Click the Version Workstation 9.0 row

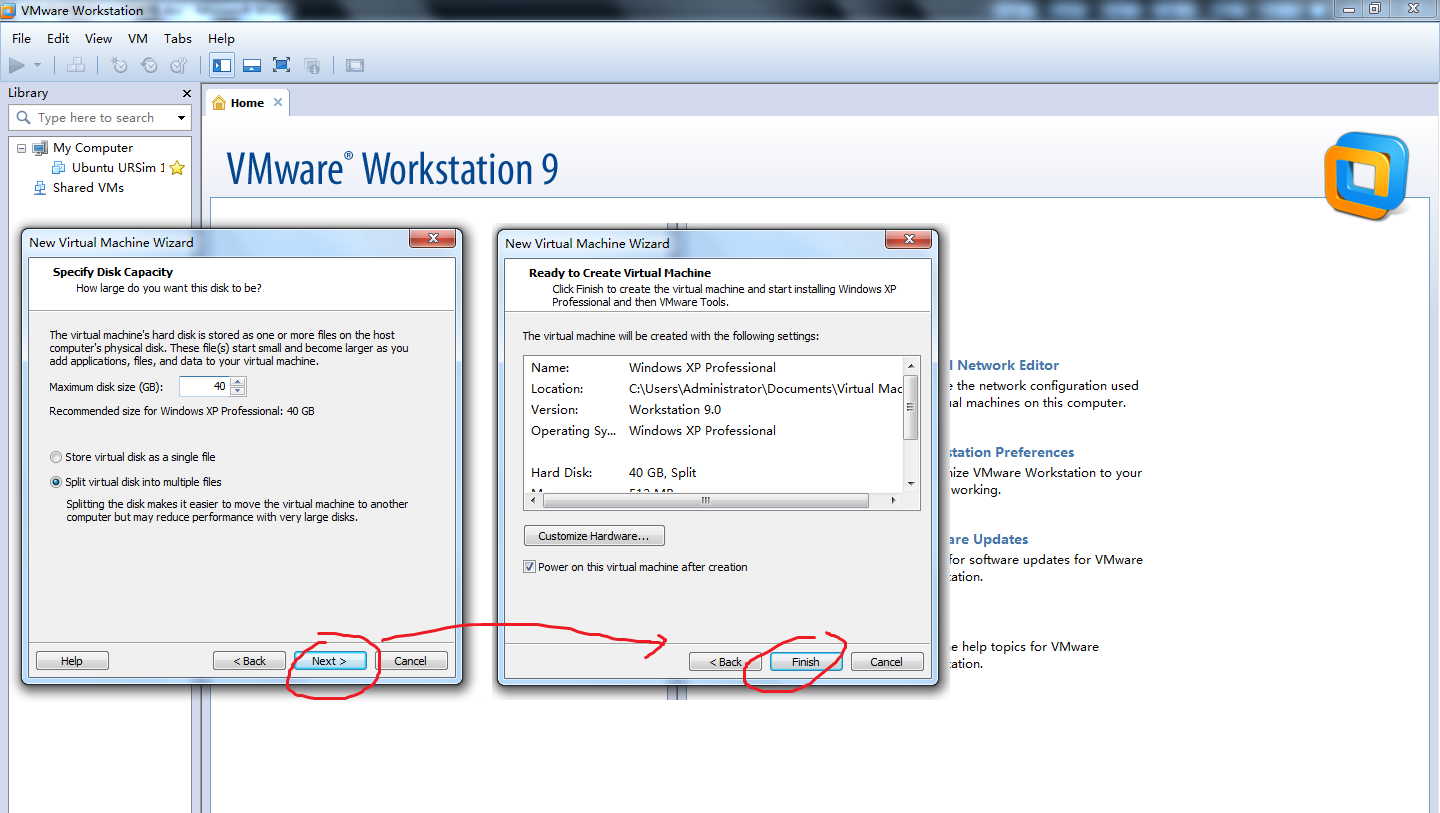(x=713, y=410)
